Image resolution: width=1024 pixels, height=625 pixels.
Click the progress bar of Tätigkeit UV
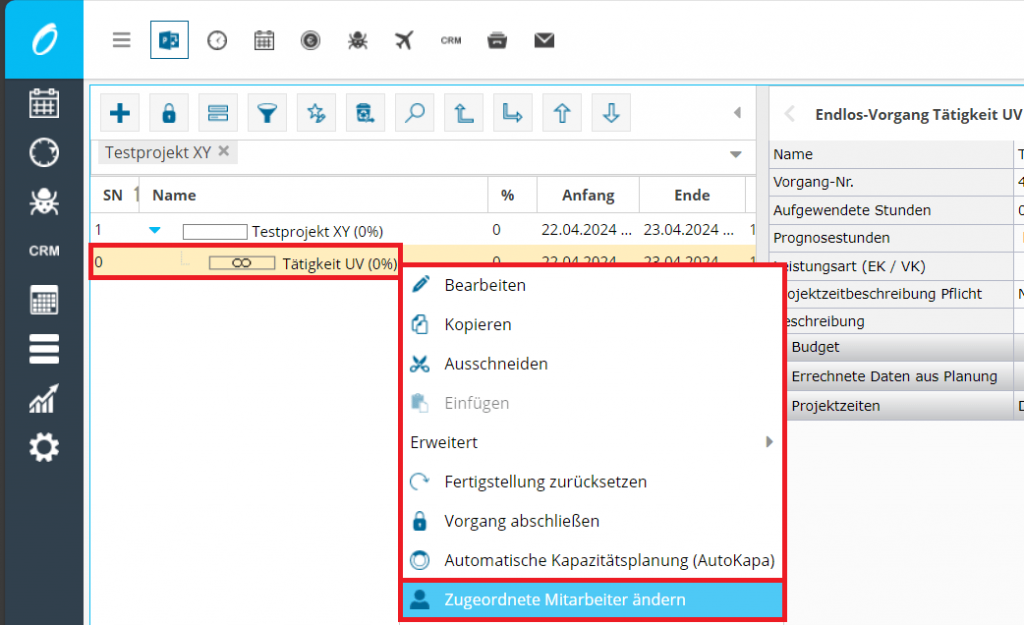pos(242,262)
